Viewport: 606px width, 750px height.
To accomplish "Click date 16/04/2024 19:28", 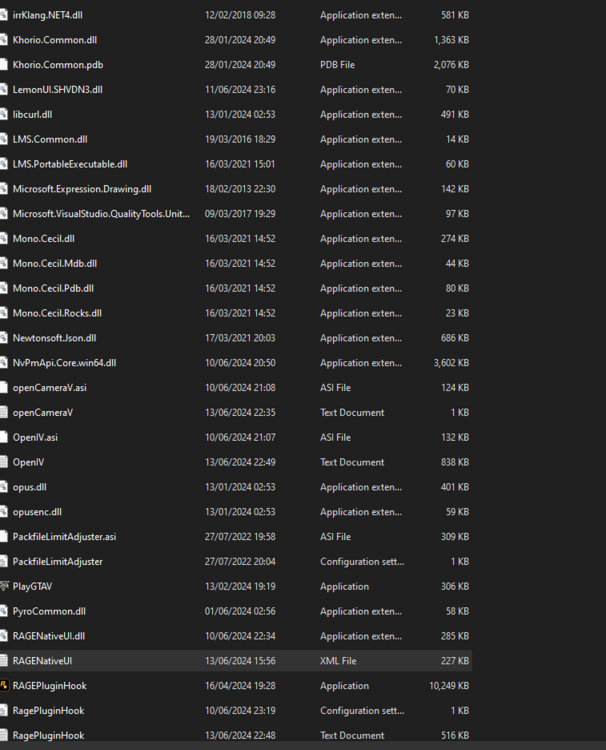I will [x=240, y=686].
